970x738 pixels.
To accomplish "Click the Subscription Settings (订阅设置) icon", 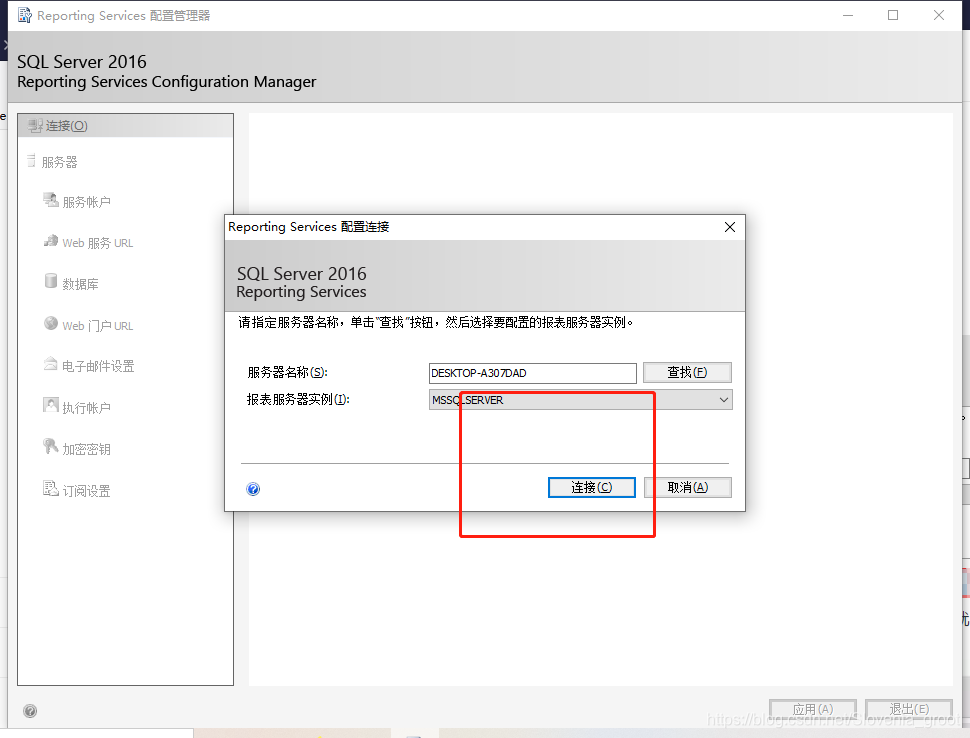I will (x=51, y=488).
